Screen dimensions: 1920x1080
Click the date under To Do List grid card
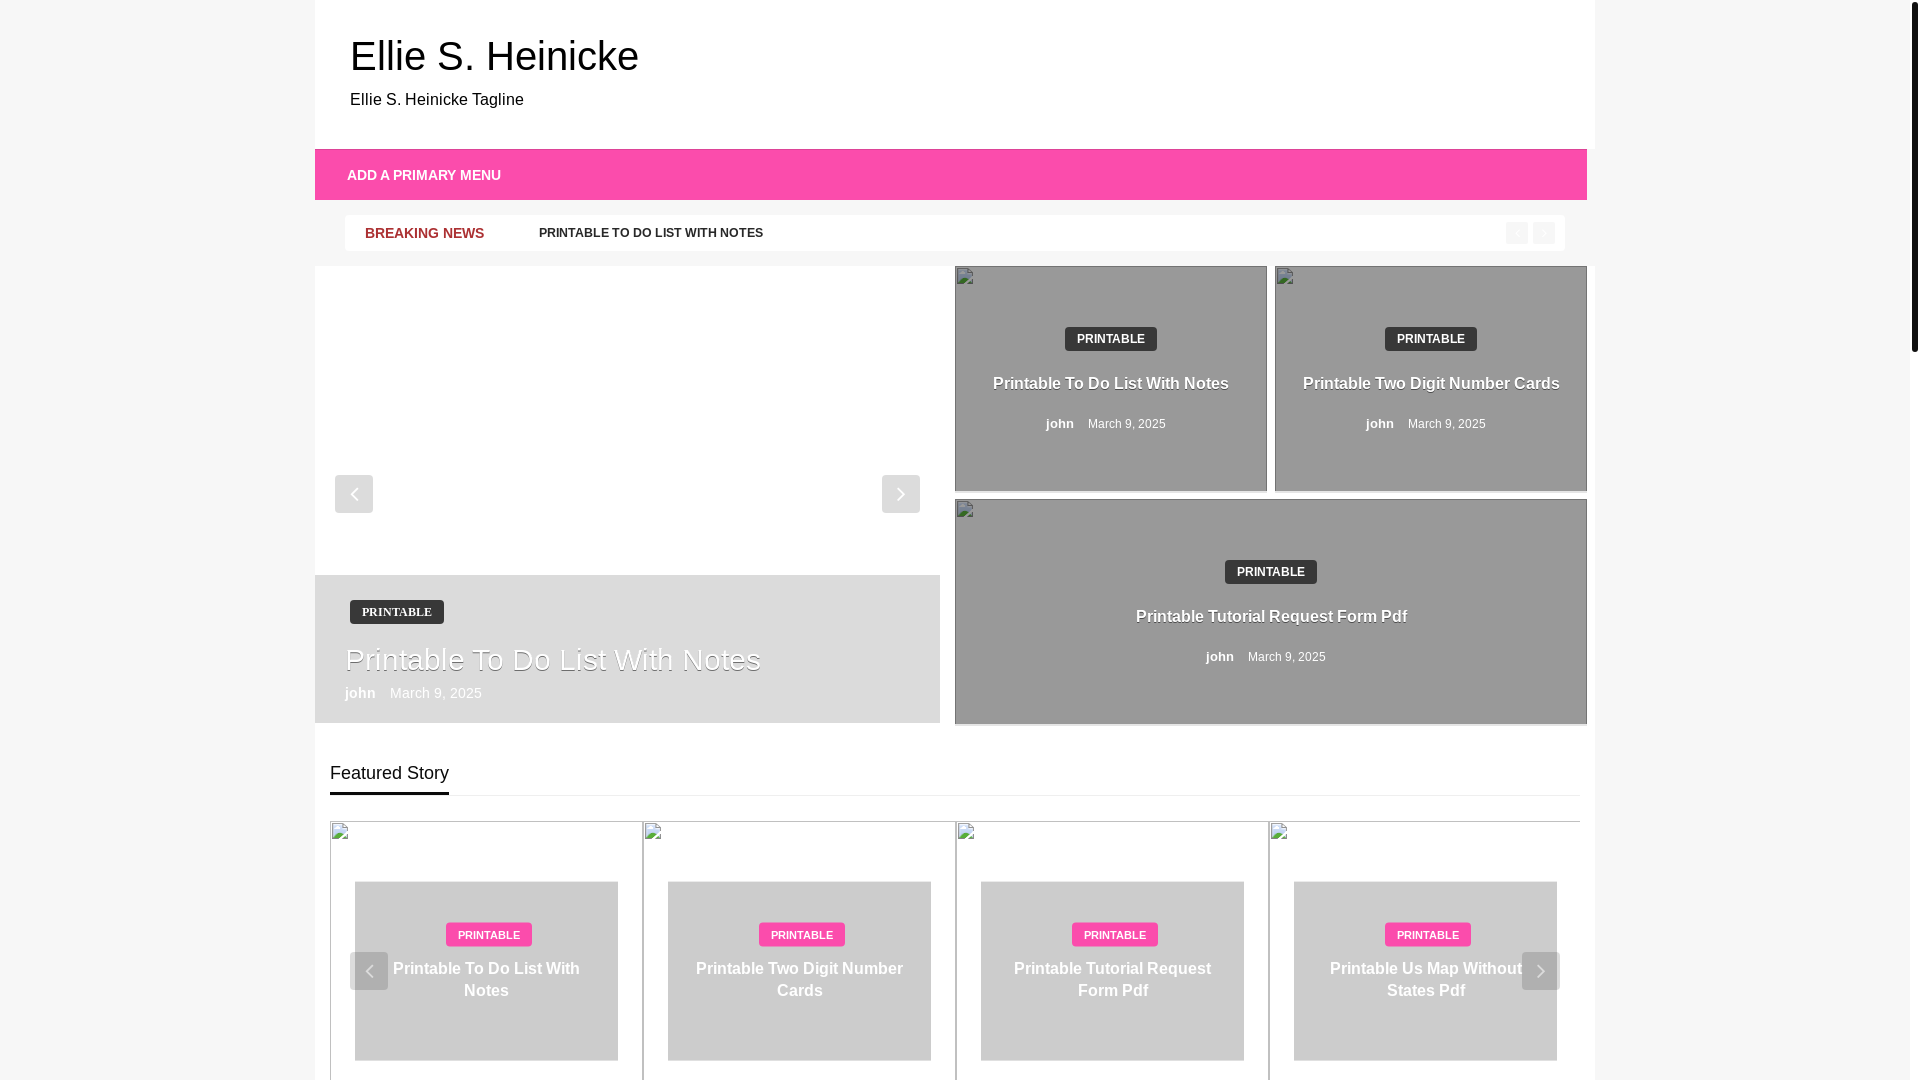click(x=1127, y=424)
